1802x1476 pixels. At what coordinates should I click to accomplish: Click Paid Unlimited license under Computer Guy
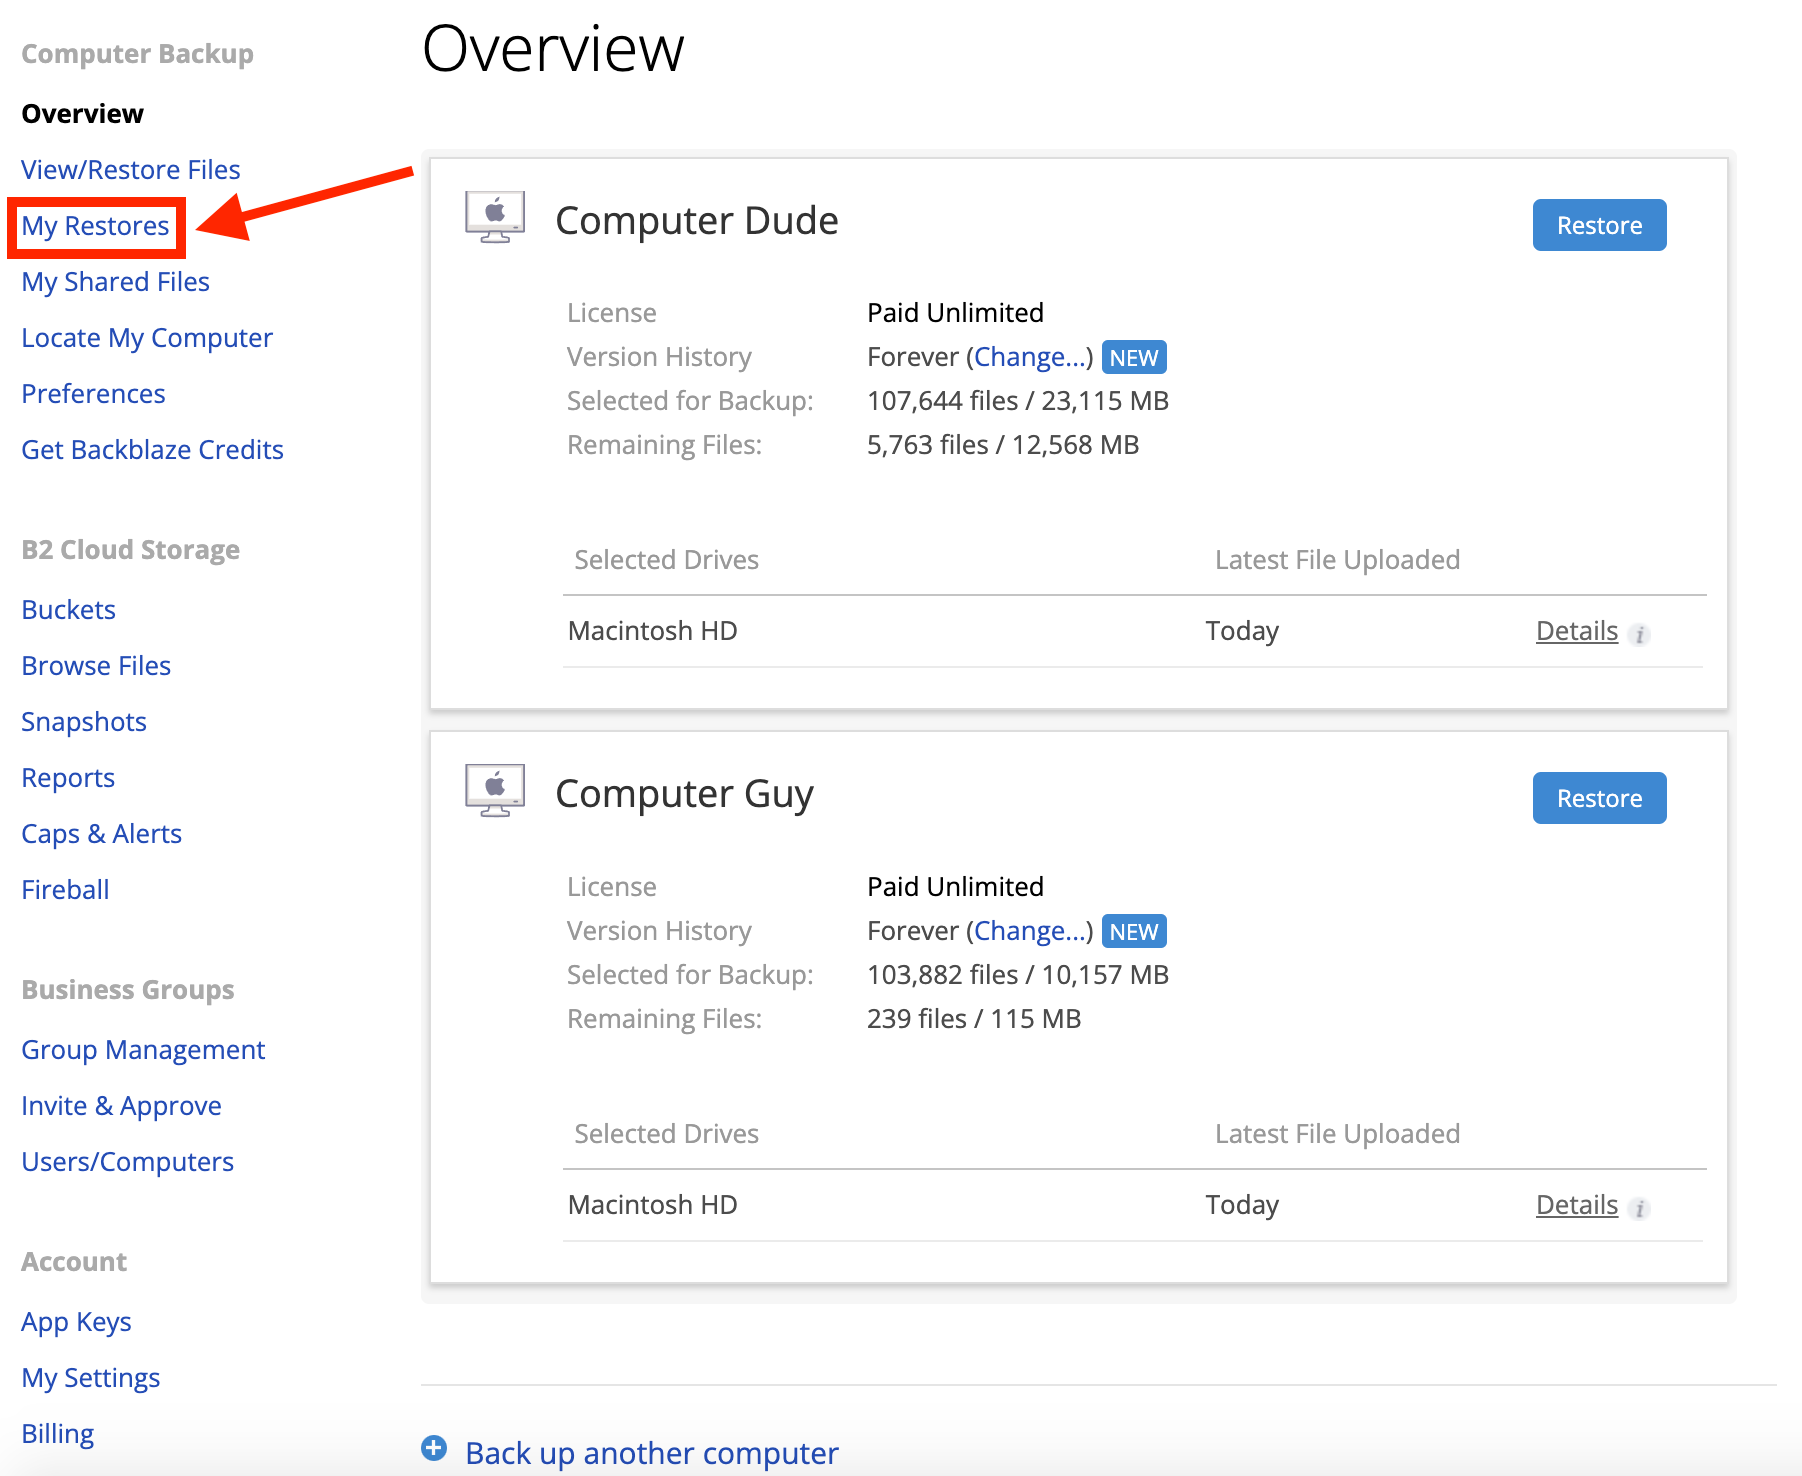(x=955, y=887)
